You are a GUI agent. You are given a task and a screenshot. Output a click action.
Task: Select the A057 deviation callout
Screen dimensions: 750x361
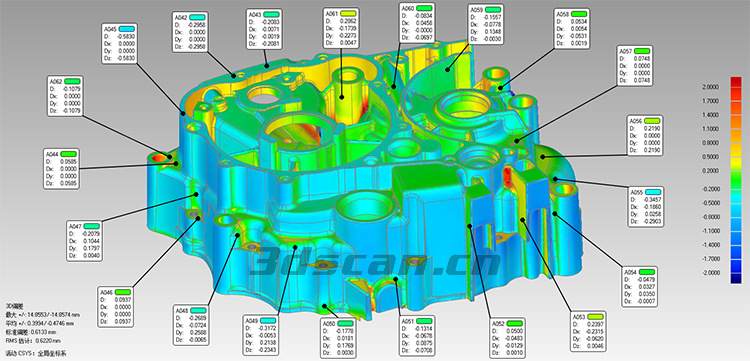click(x=635, y=65)
